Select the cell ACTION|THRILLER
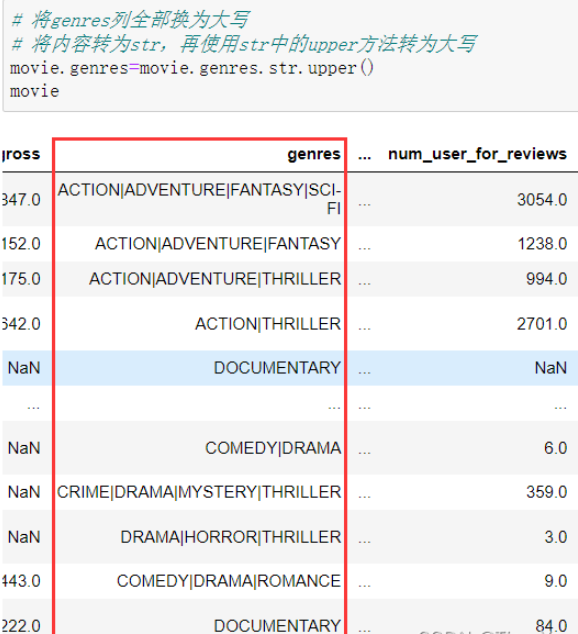This screenshot has width=578, height=634. pyautogui.click(x=268, y=324)
